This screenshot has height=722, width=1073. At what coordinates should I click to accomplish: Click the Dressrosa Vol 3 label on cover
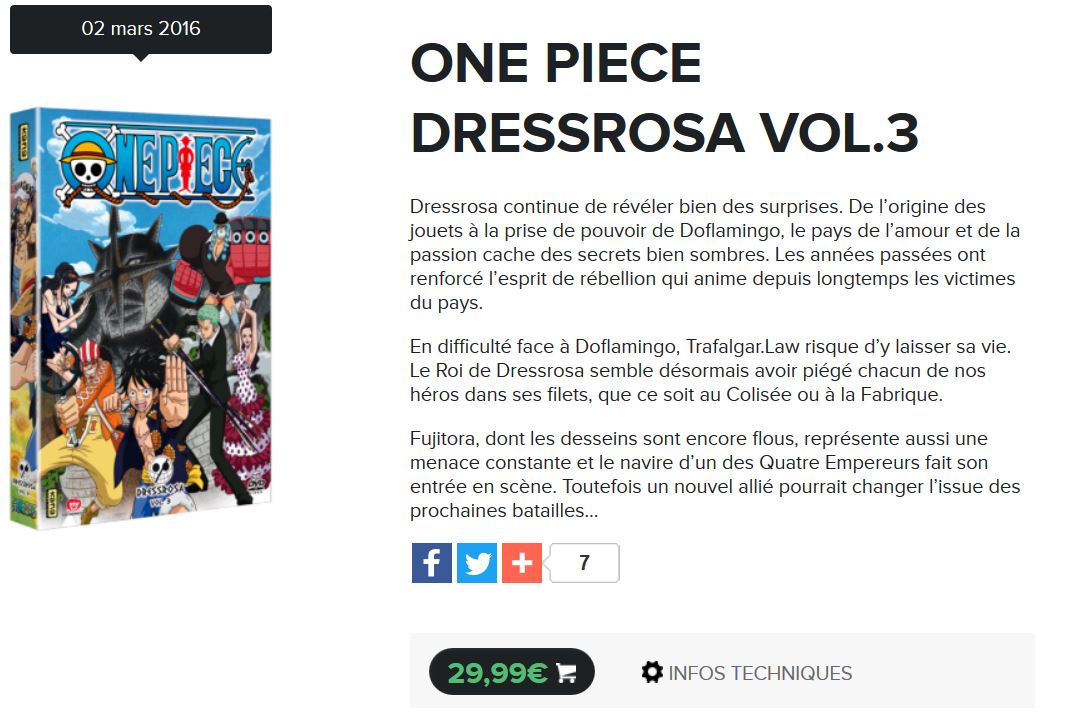[161, 493]
